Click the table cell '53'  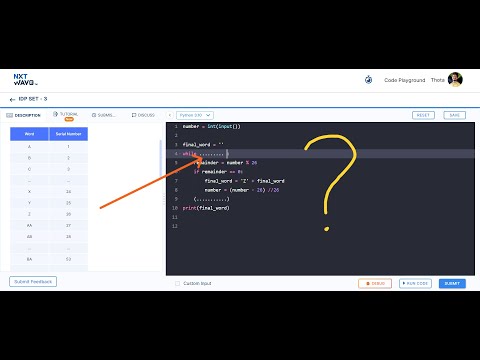pyautogui.click(x=68, y=259)
